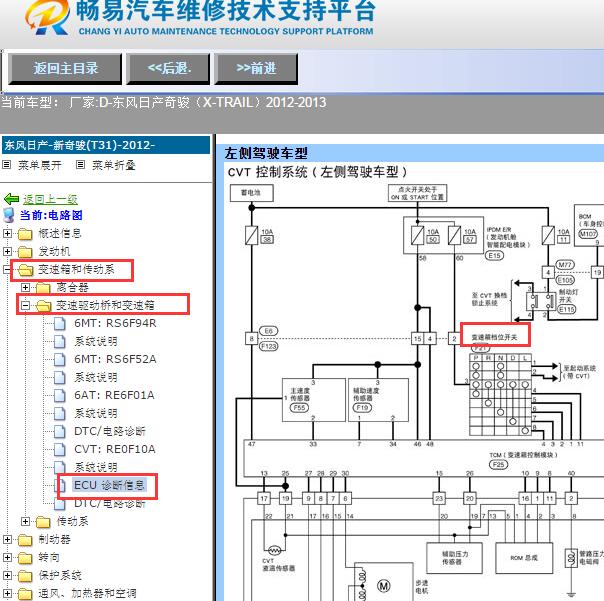Open the CVT: RE0F10A tree item
Screen dimensions: 604x601
(x=115, y=449)
